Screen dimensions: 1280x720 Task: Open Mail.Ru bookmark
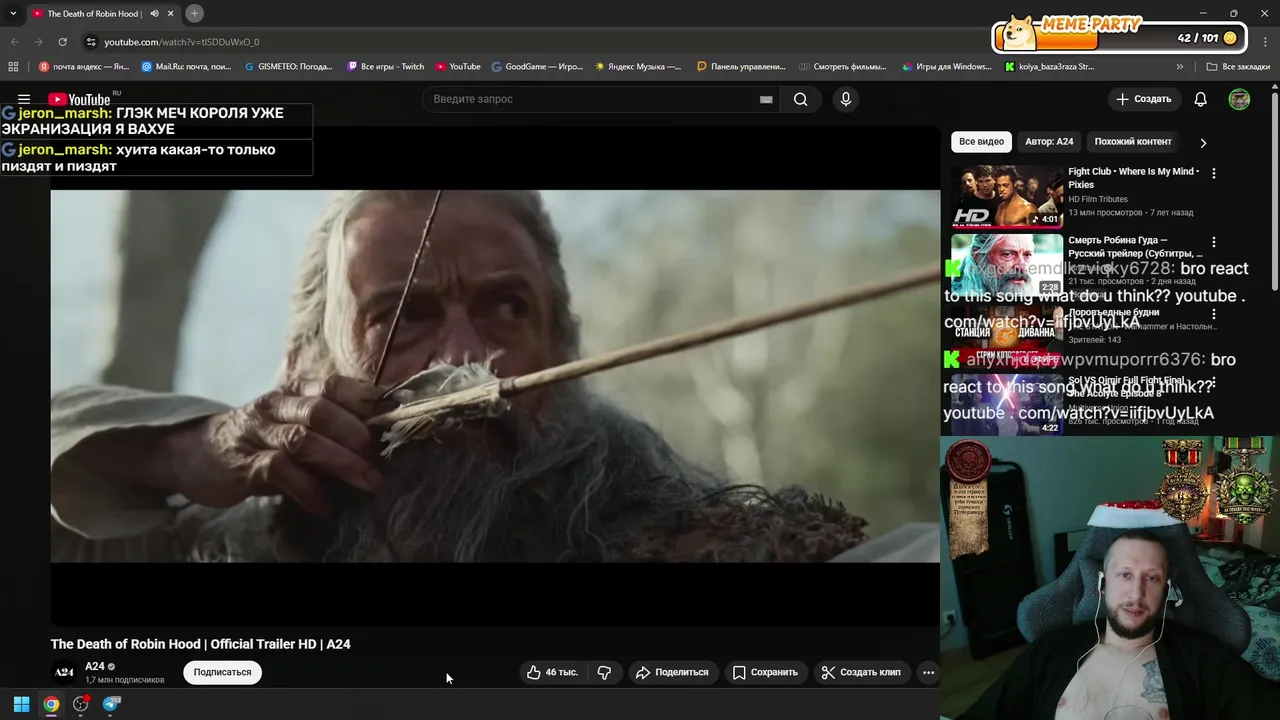click(x=187, y=67)
